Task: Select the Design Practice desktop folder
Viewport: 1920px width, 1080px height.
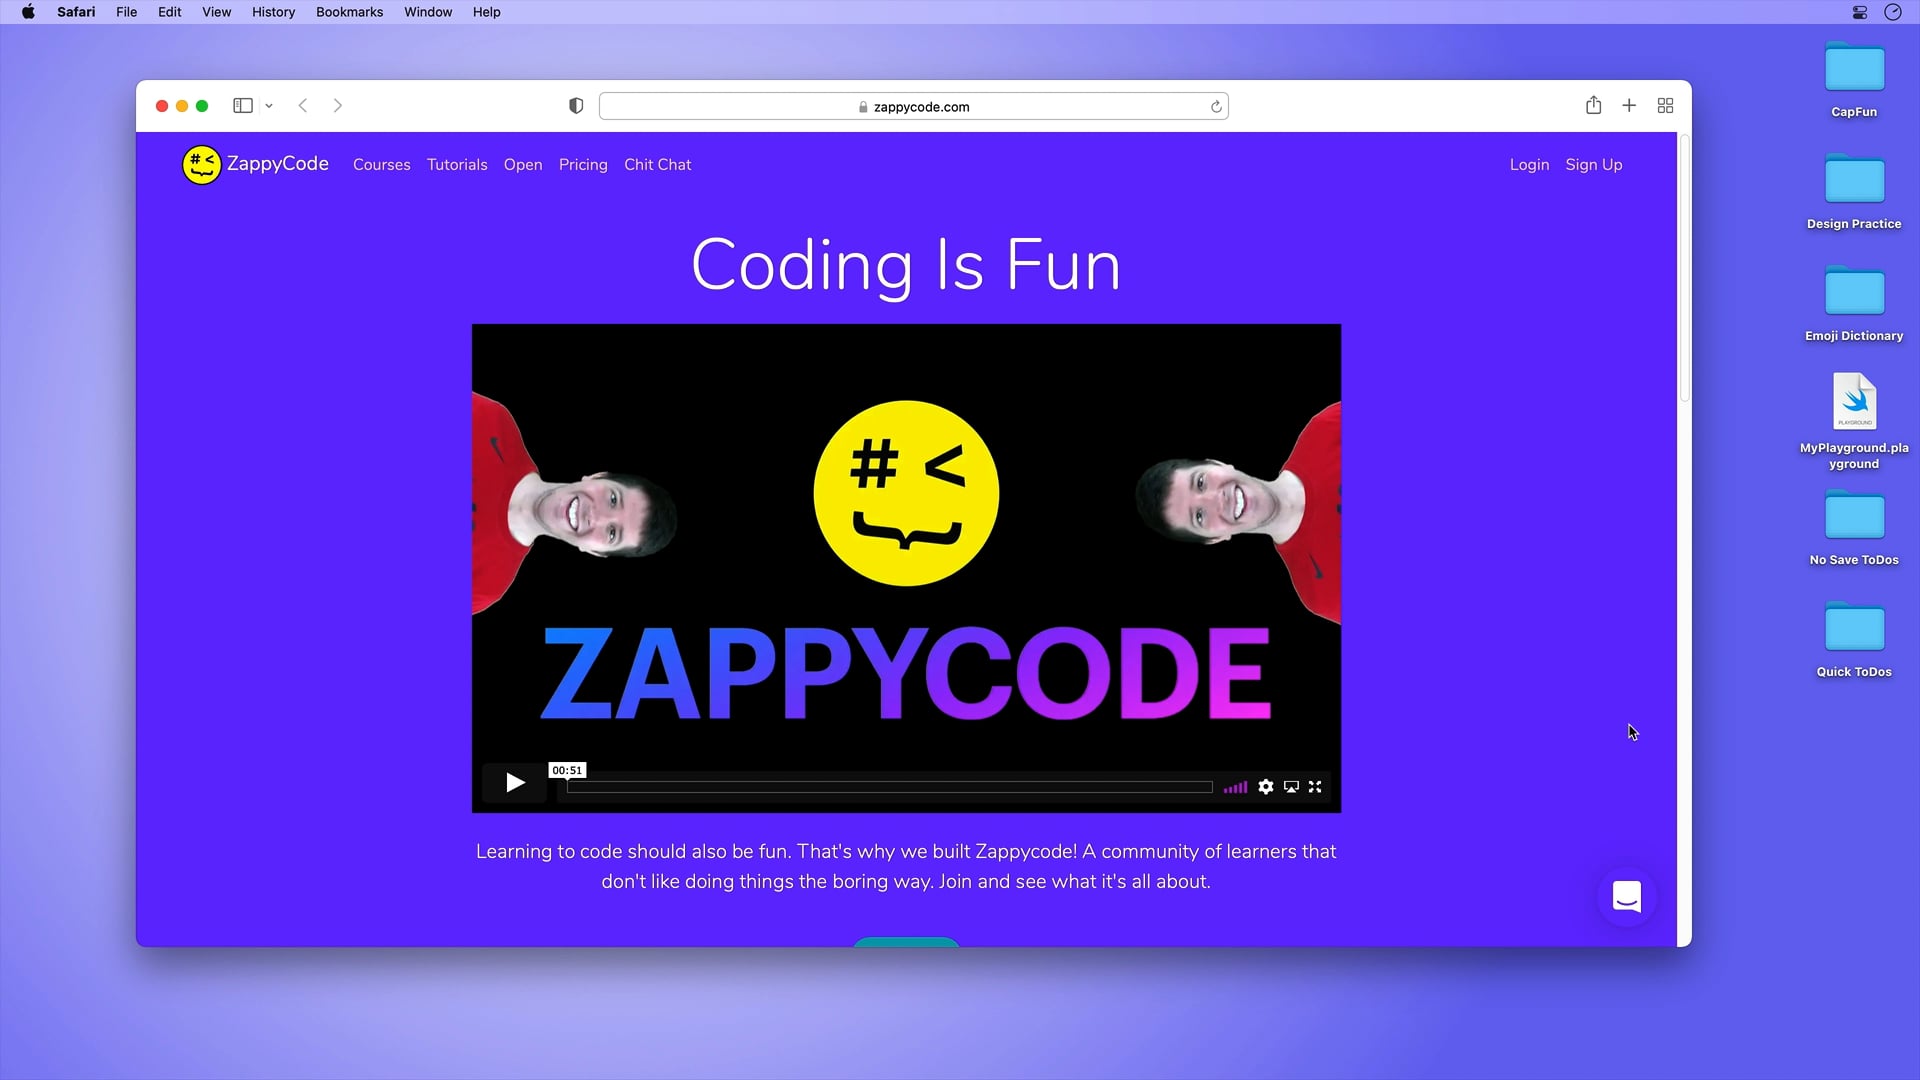Action: pyautogui.click(x=1854, y=192)
